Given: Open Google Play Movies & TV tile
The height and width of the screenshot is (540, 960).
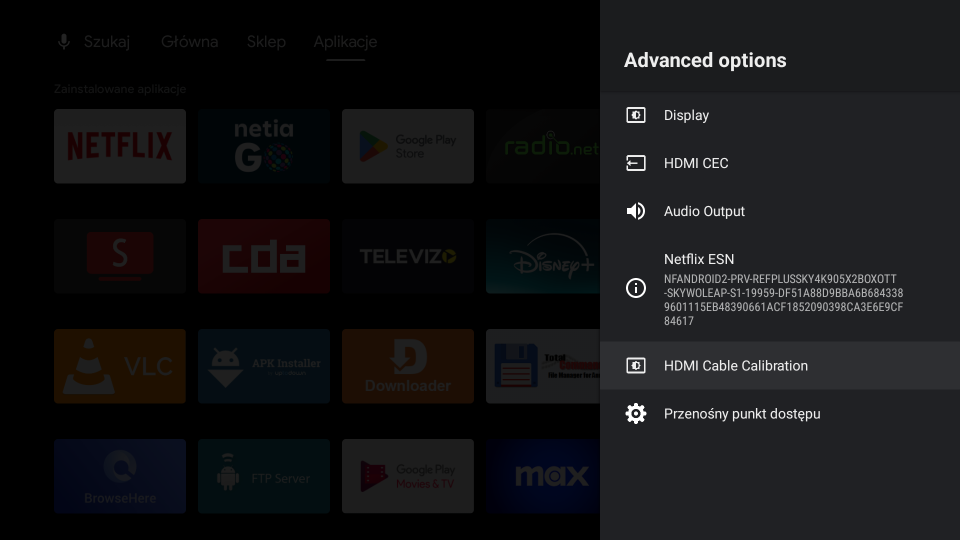Looking at the screenshot, I should tap(408, 476).
